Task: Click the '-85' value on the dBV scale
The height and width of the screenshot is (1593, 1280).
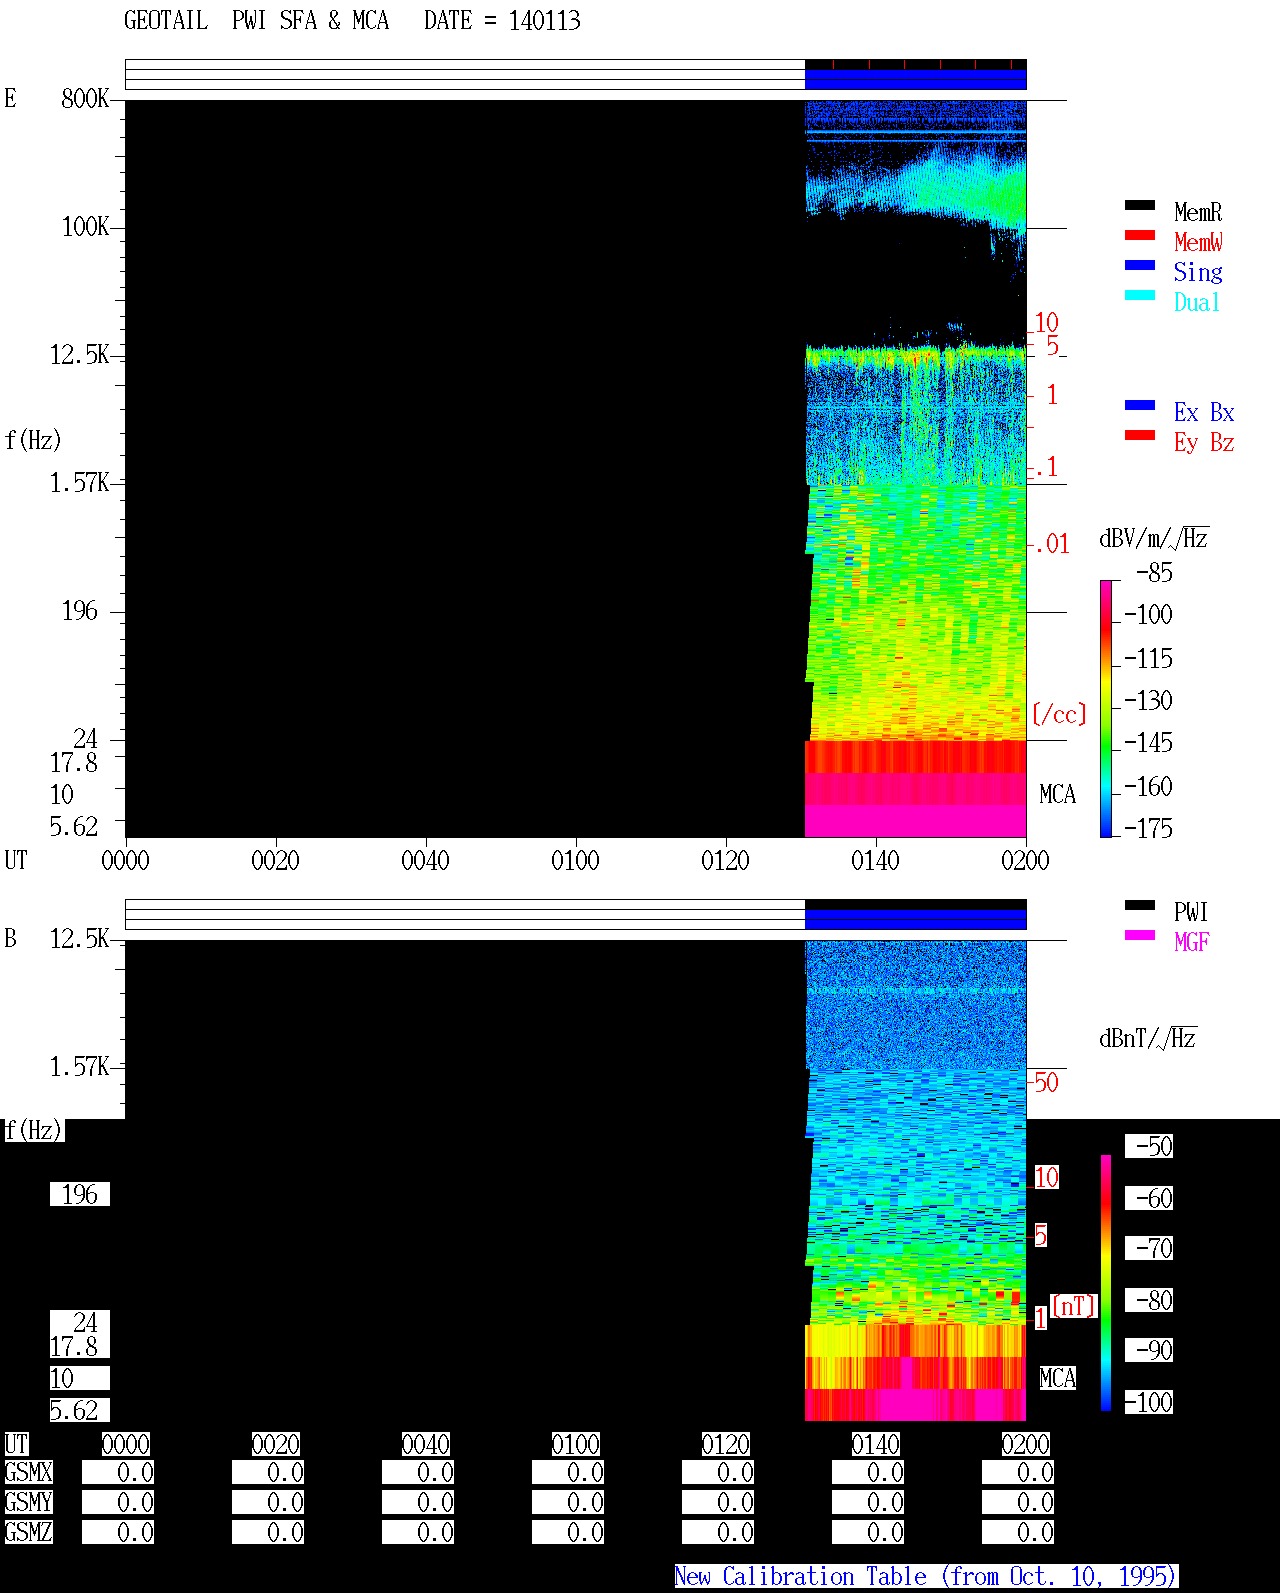Action: pyautogui.click(x=1154, y=573)
